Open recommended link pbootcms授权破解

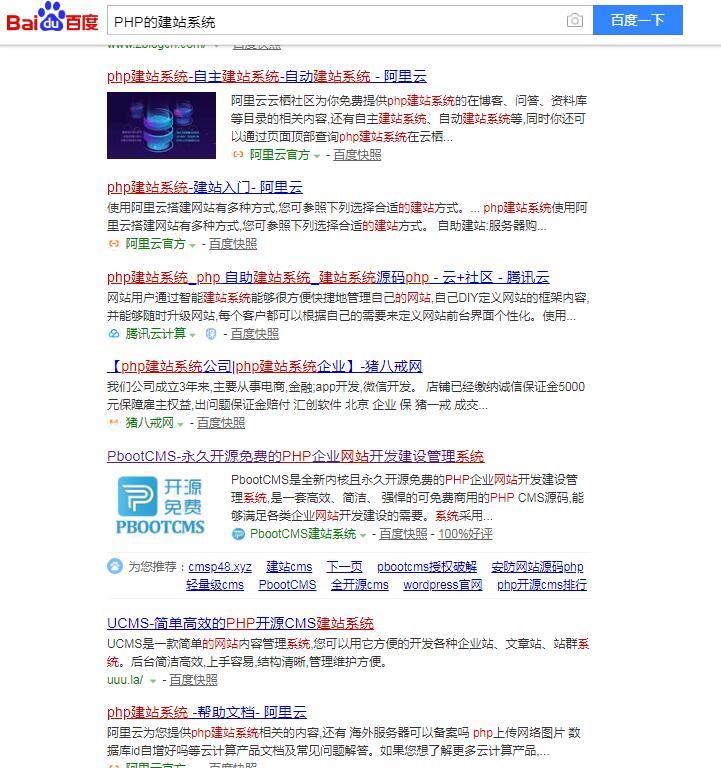click(x=427, y=567)
